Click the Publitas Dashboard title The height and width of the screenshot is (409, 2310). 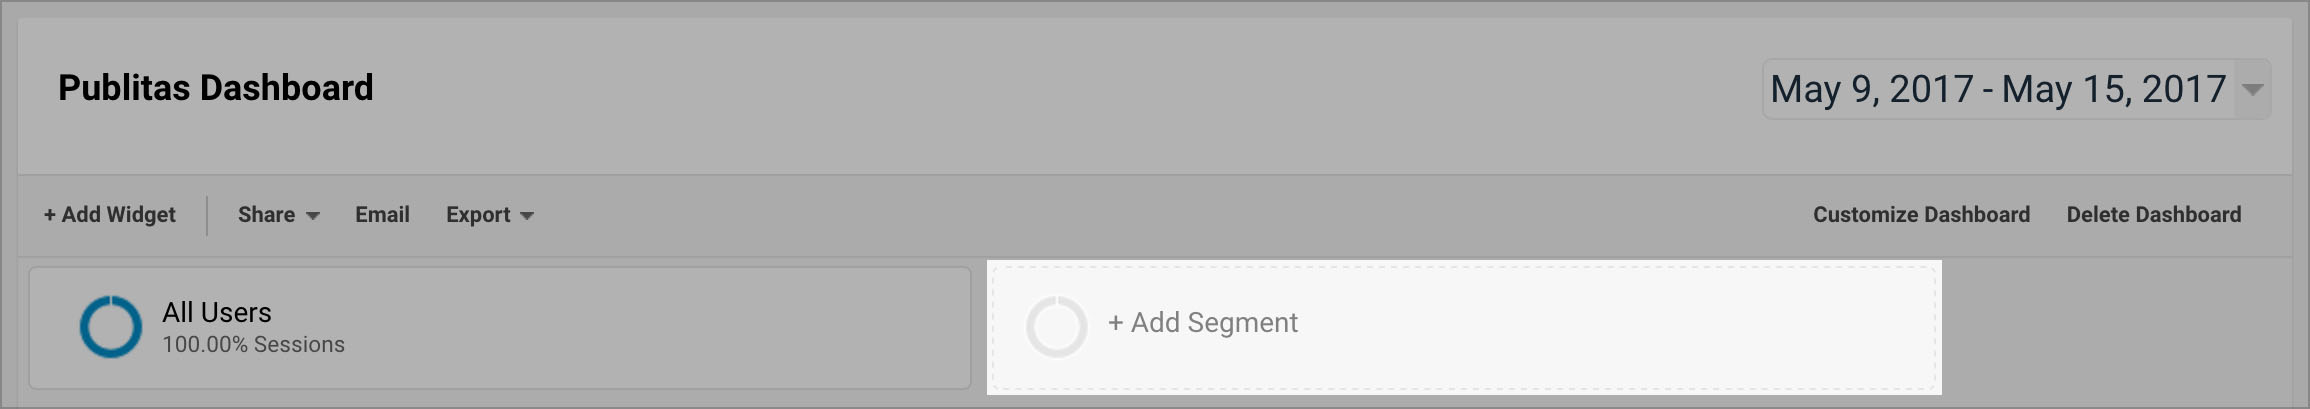pos(216,88)
